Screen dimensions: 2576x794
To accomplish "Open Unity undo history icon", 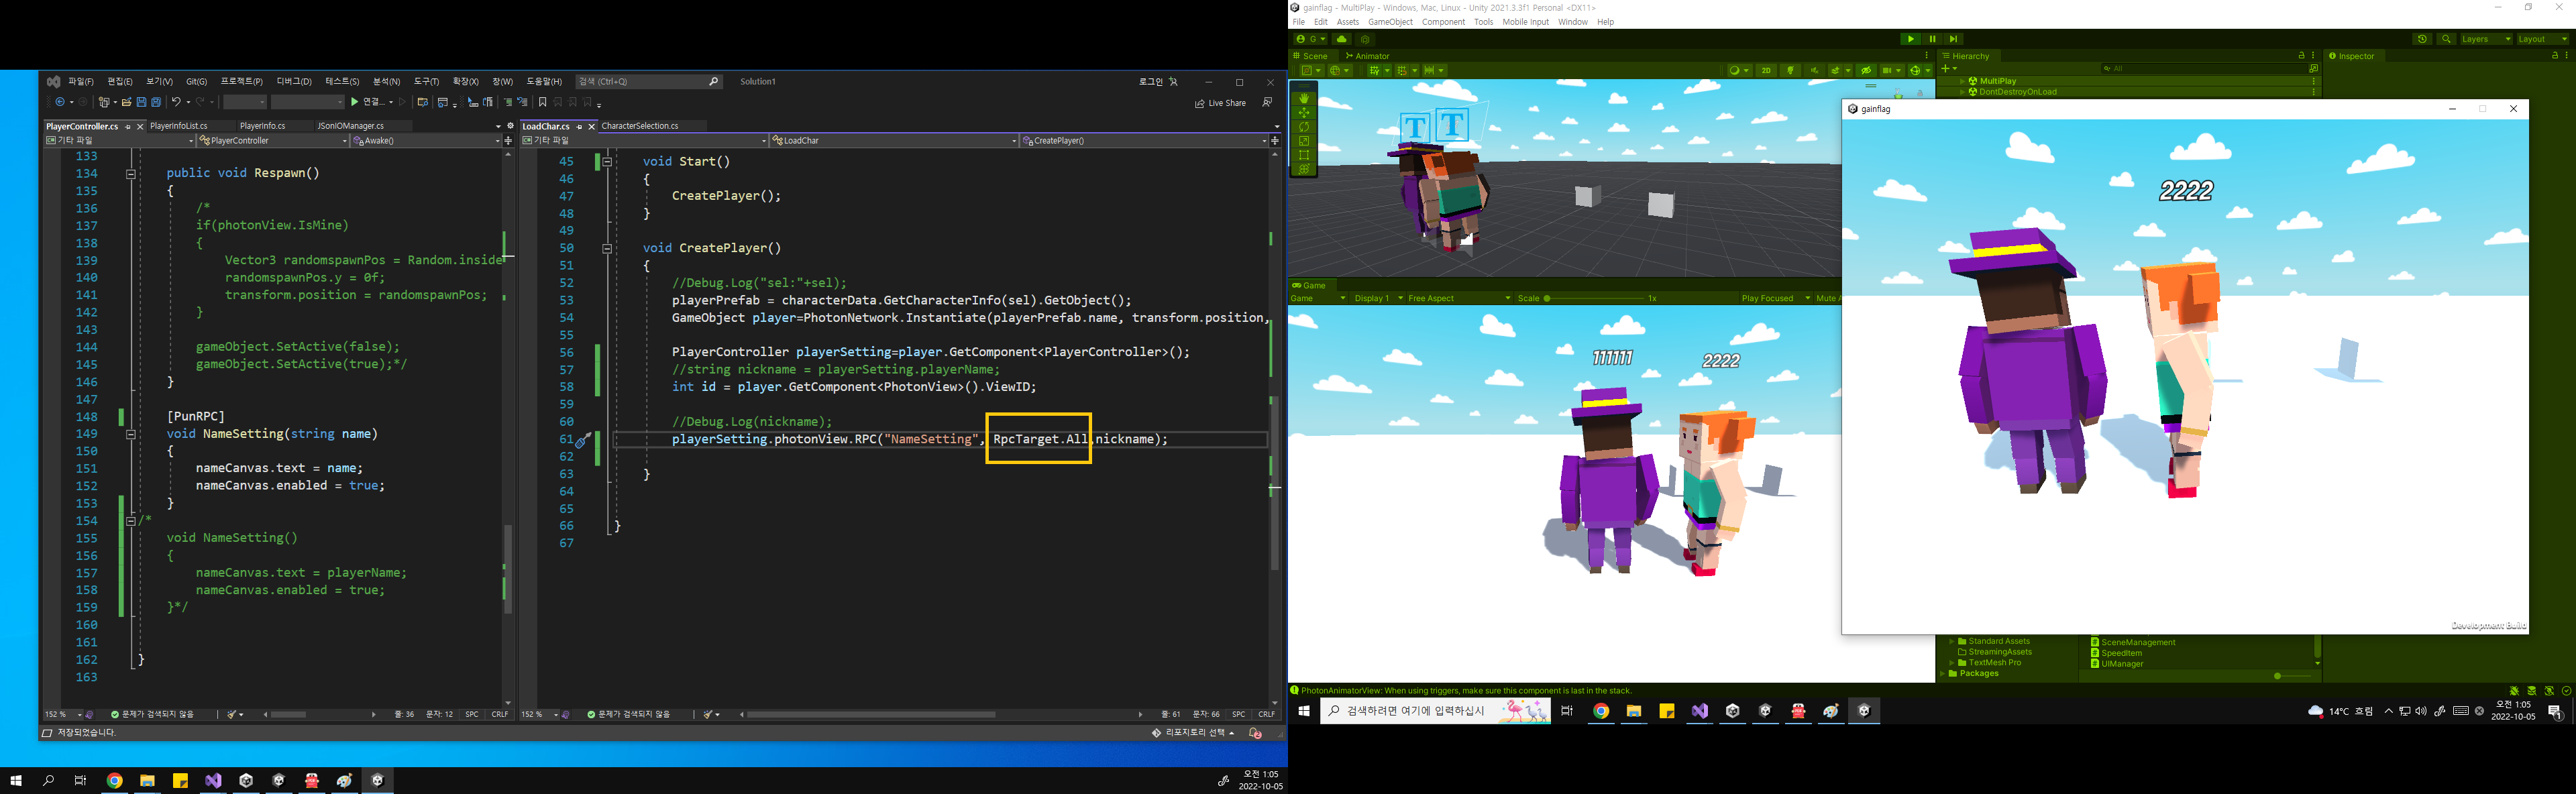I will pyautogui.click(x=2422, y=39).
